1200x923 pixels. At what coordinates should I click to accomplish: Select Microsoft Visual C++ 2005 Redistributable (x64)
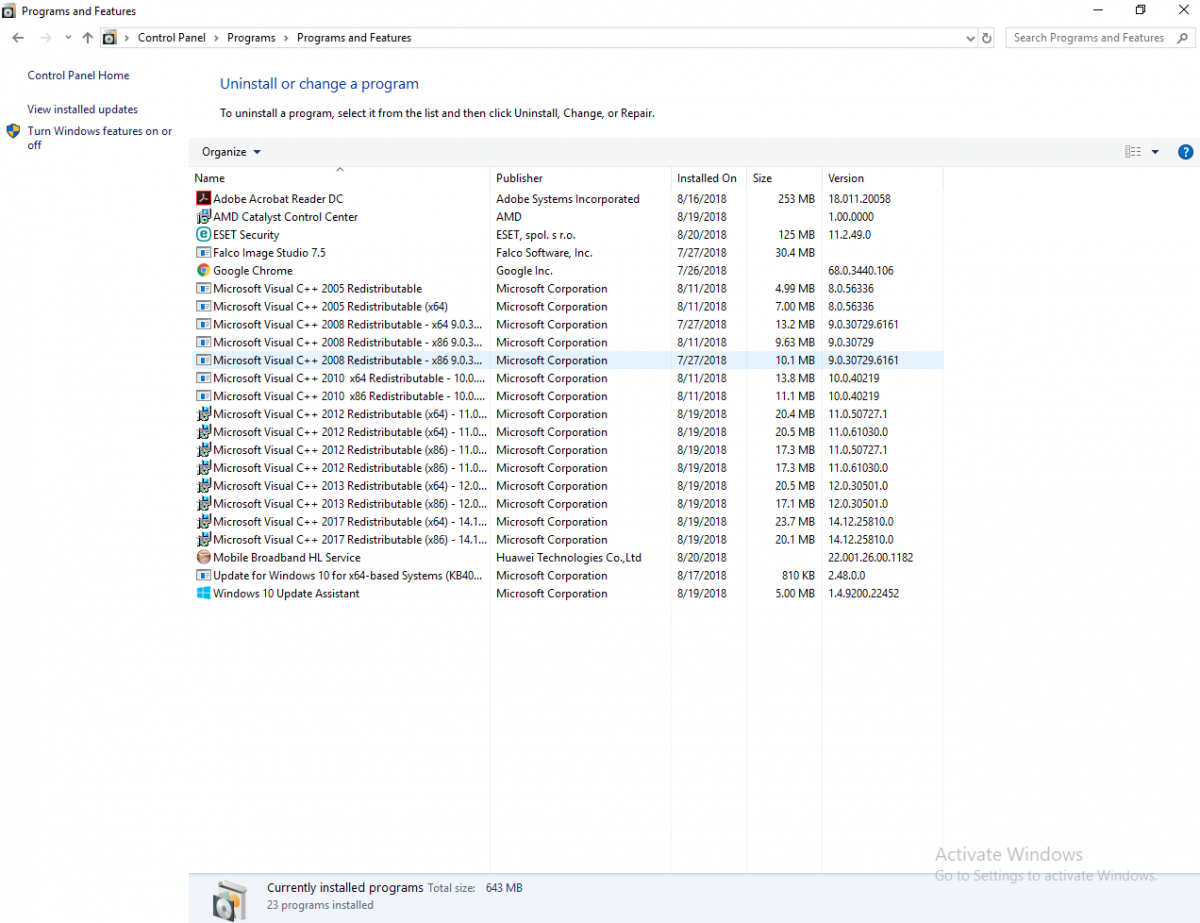point(330,307)
